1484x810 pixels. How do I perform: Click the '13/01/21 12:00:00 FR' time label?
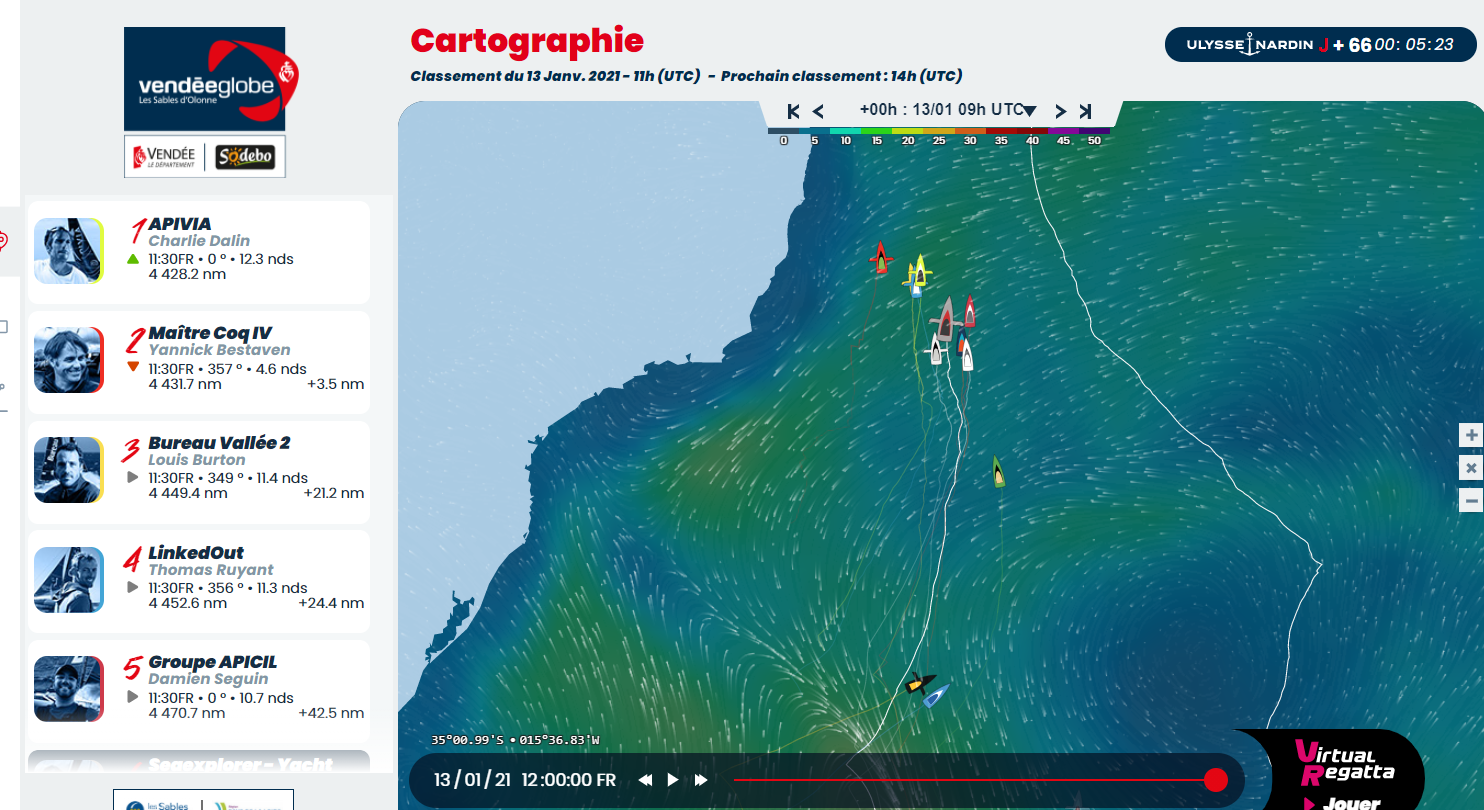click(525, 780)
